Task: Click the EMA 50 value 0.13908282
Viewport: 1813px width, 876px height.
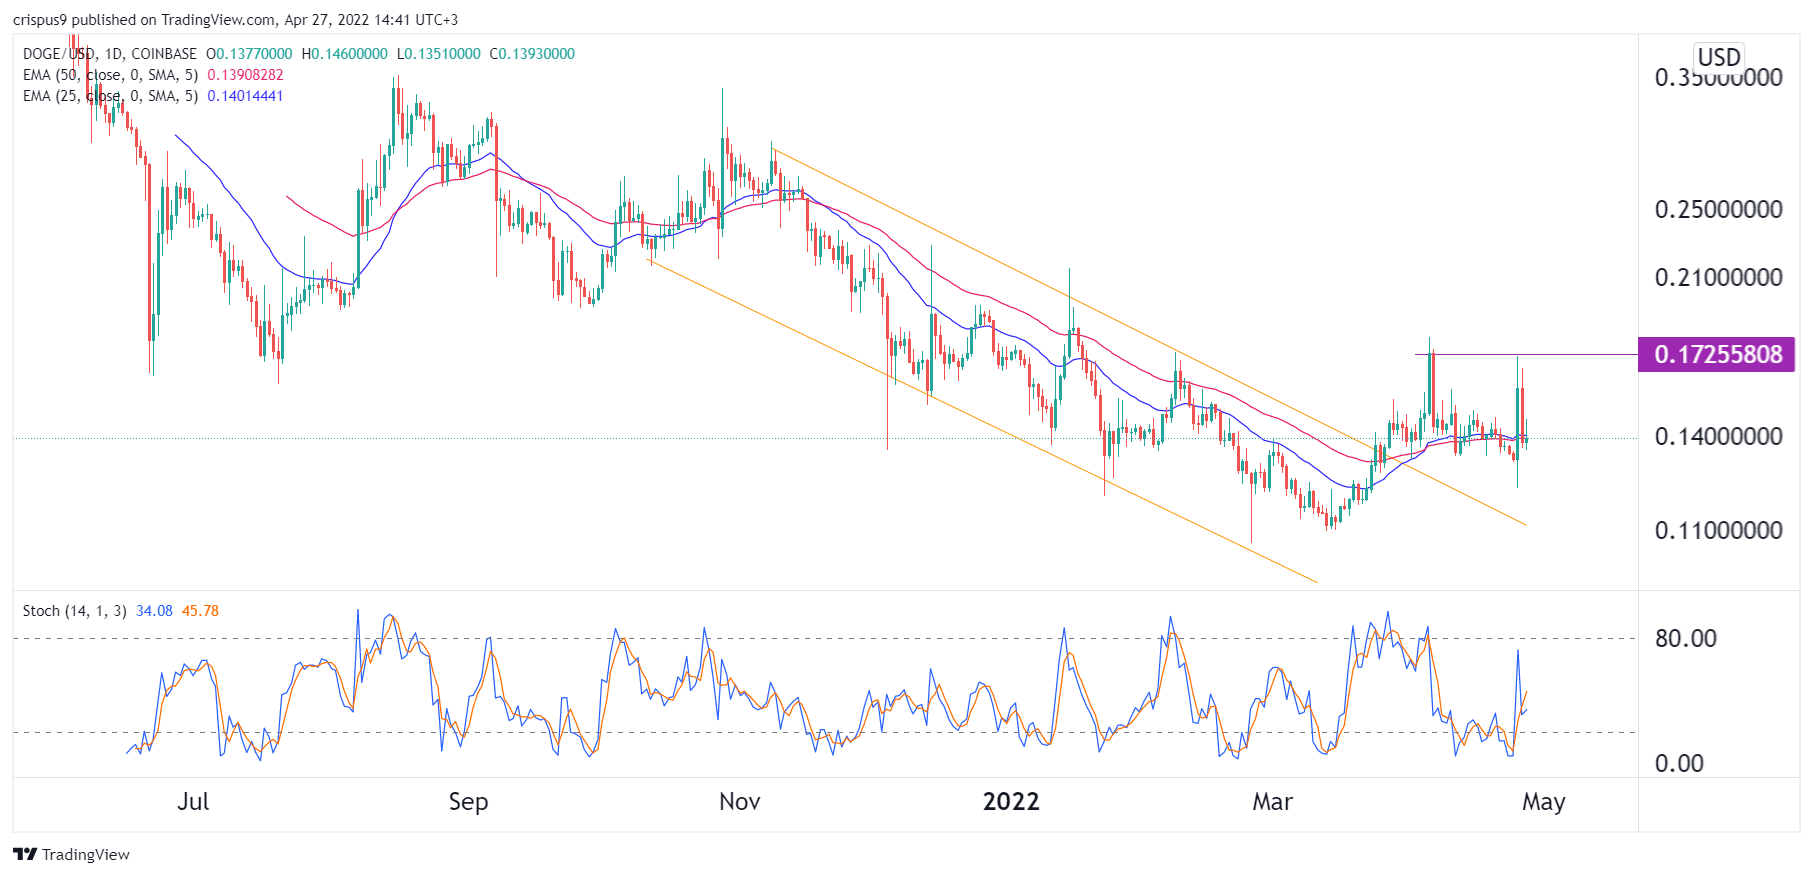Action: click(245, 75)
